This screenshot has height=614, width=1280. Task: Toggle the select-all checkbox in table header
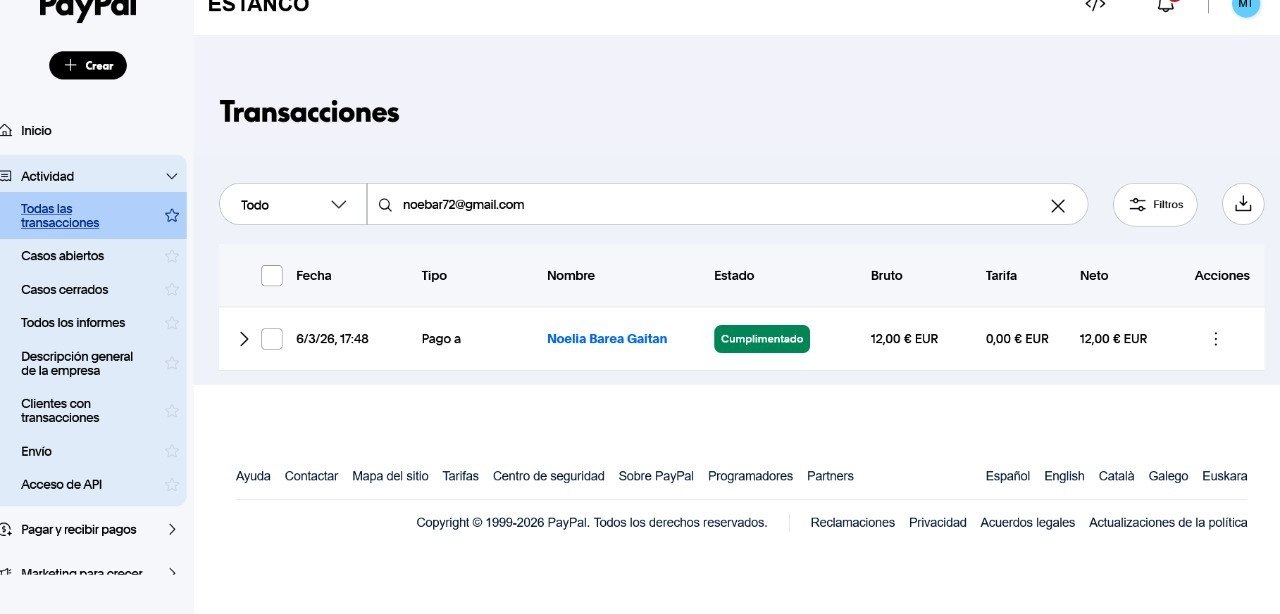[272, 275]
